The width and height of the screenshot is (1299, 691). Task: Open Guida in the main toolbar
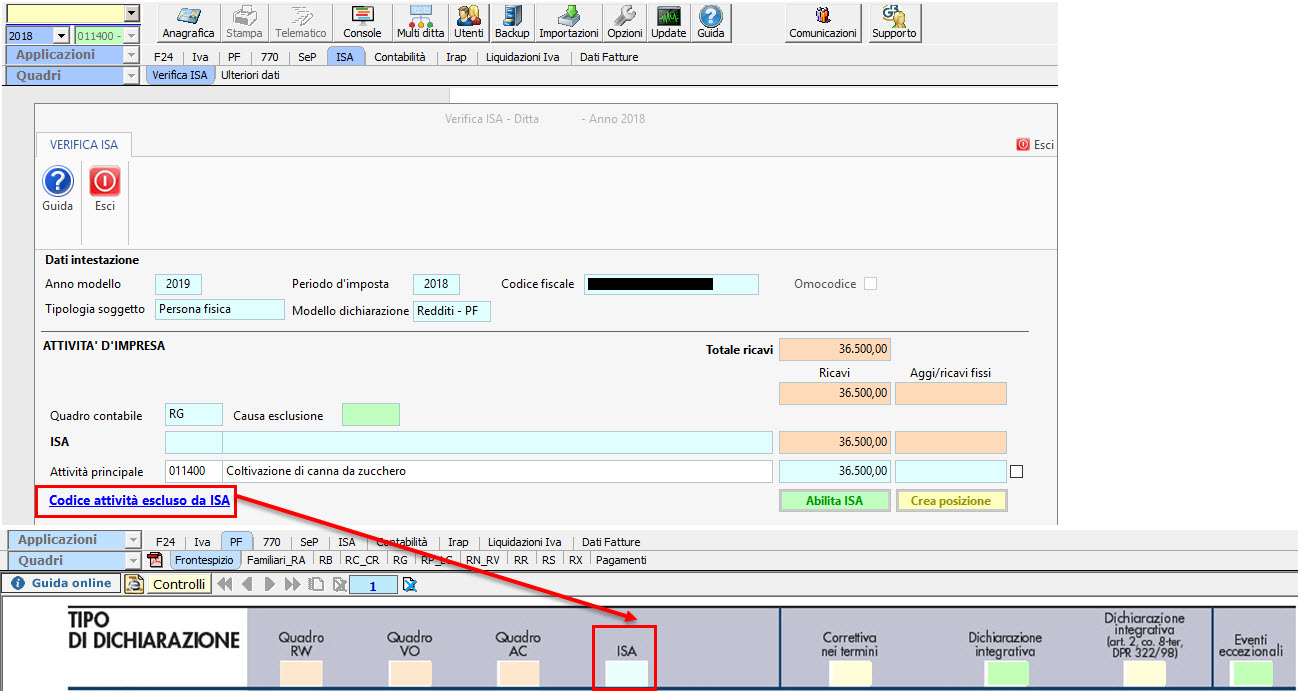710,23
